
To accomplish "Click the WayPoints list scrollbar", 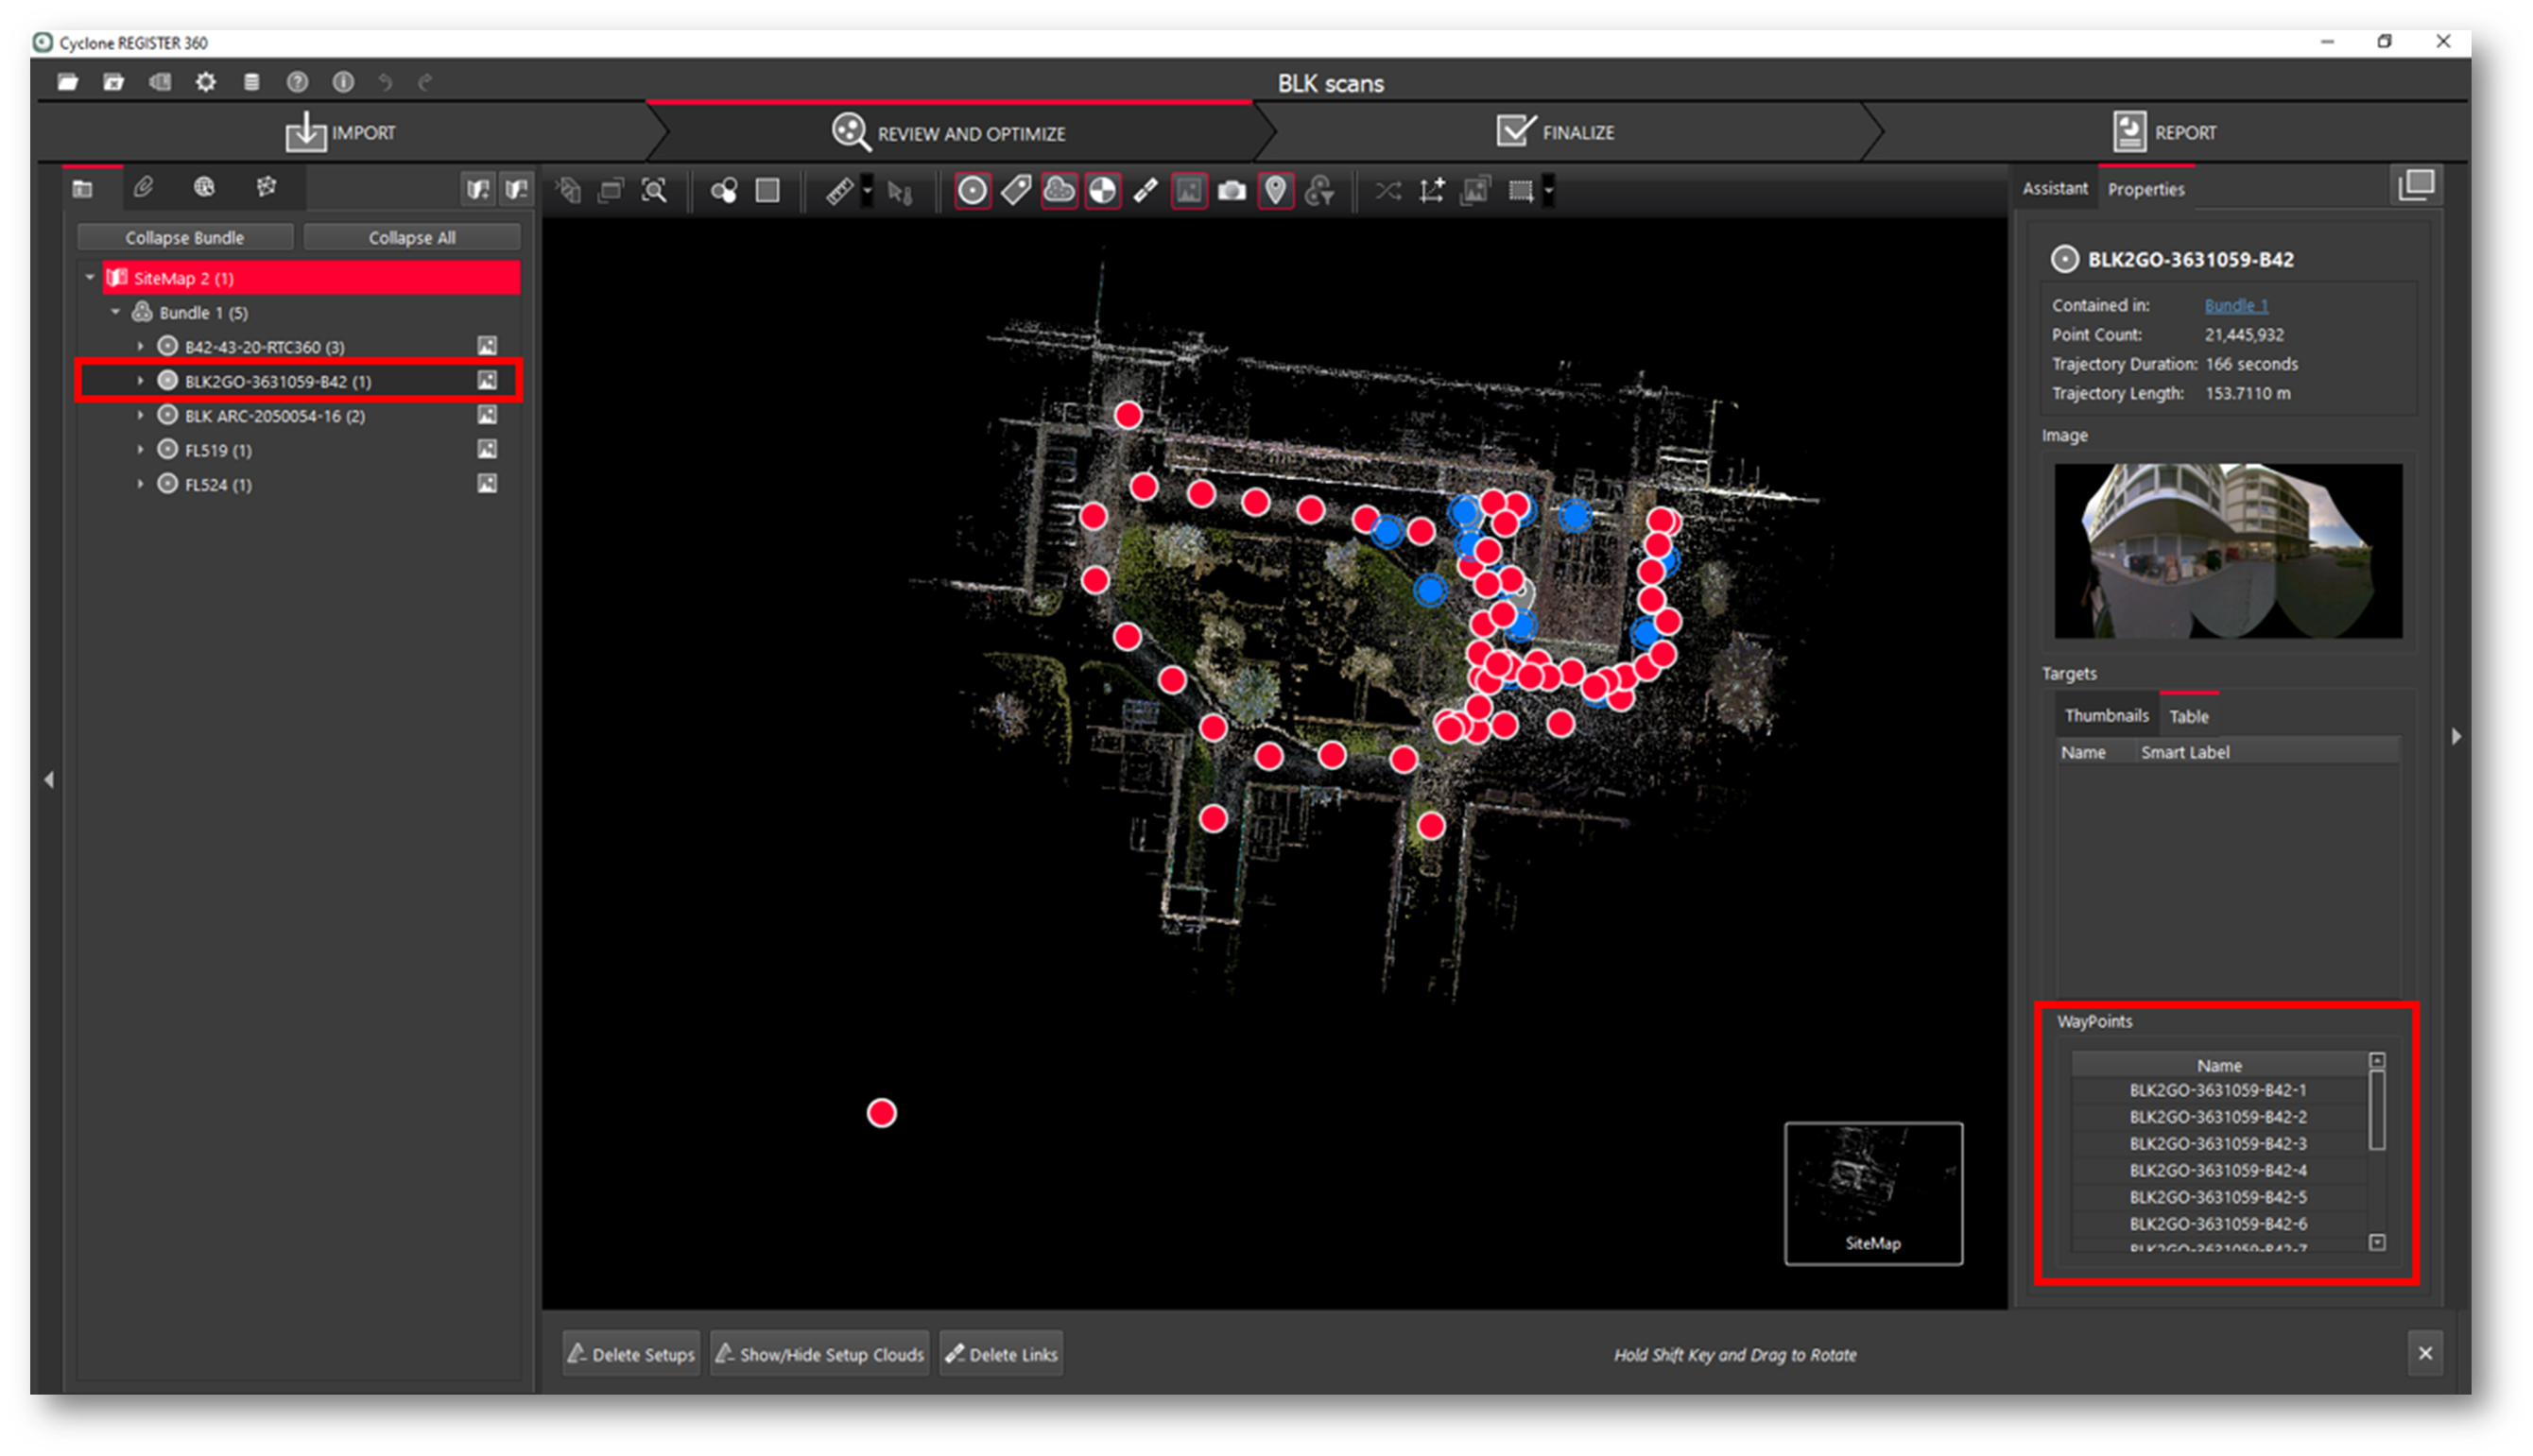I will (x=2377, y=1110).
